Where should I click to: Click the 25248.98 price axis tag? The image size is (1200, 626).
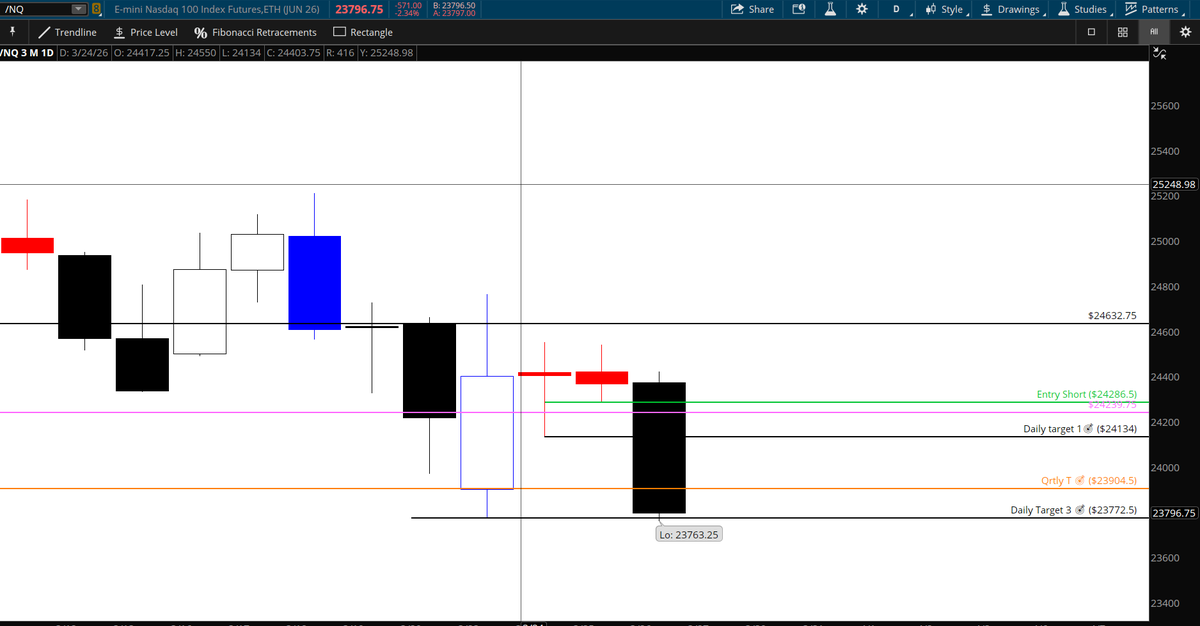click(x=1174, y=185)
